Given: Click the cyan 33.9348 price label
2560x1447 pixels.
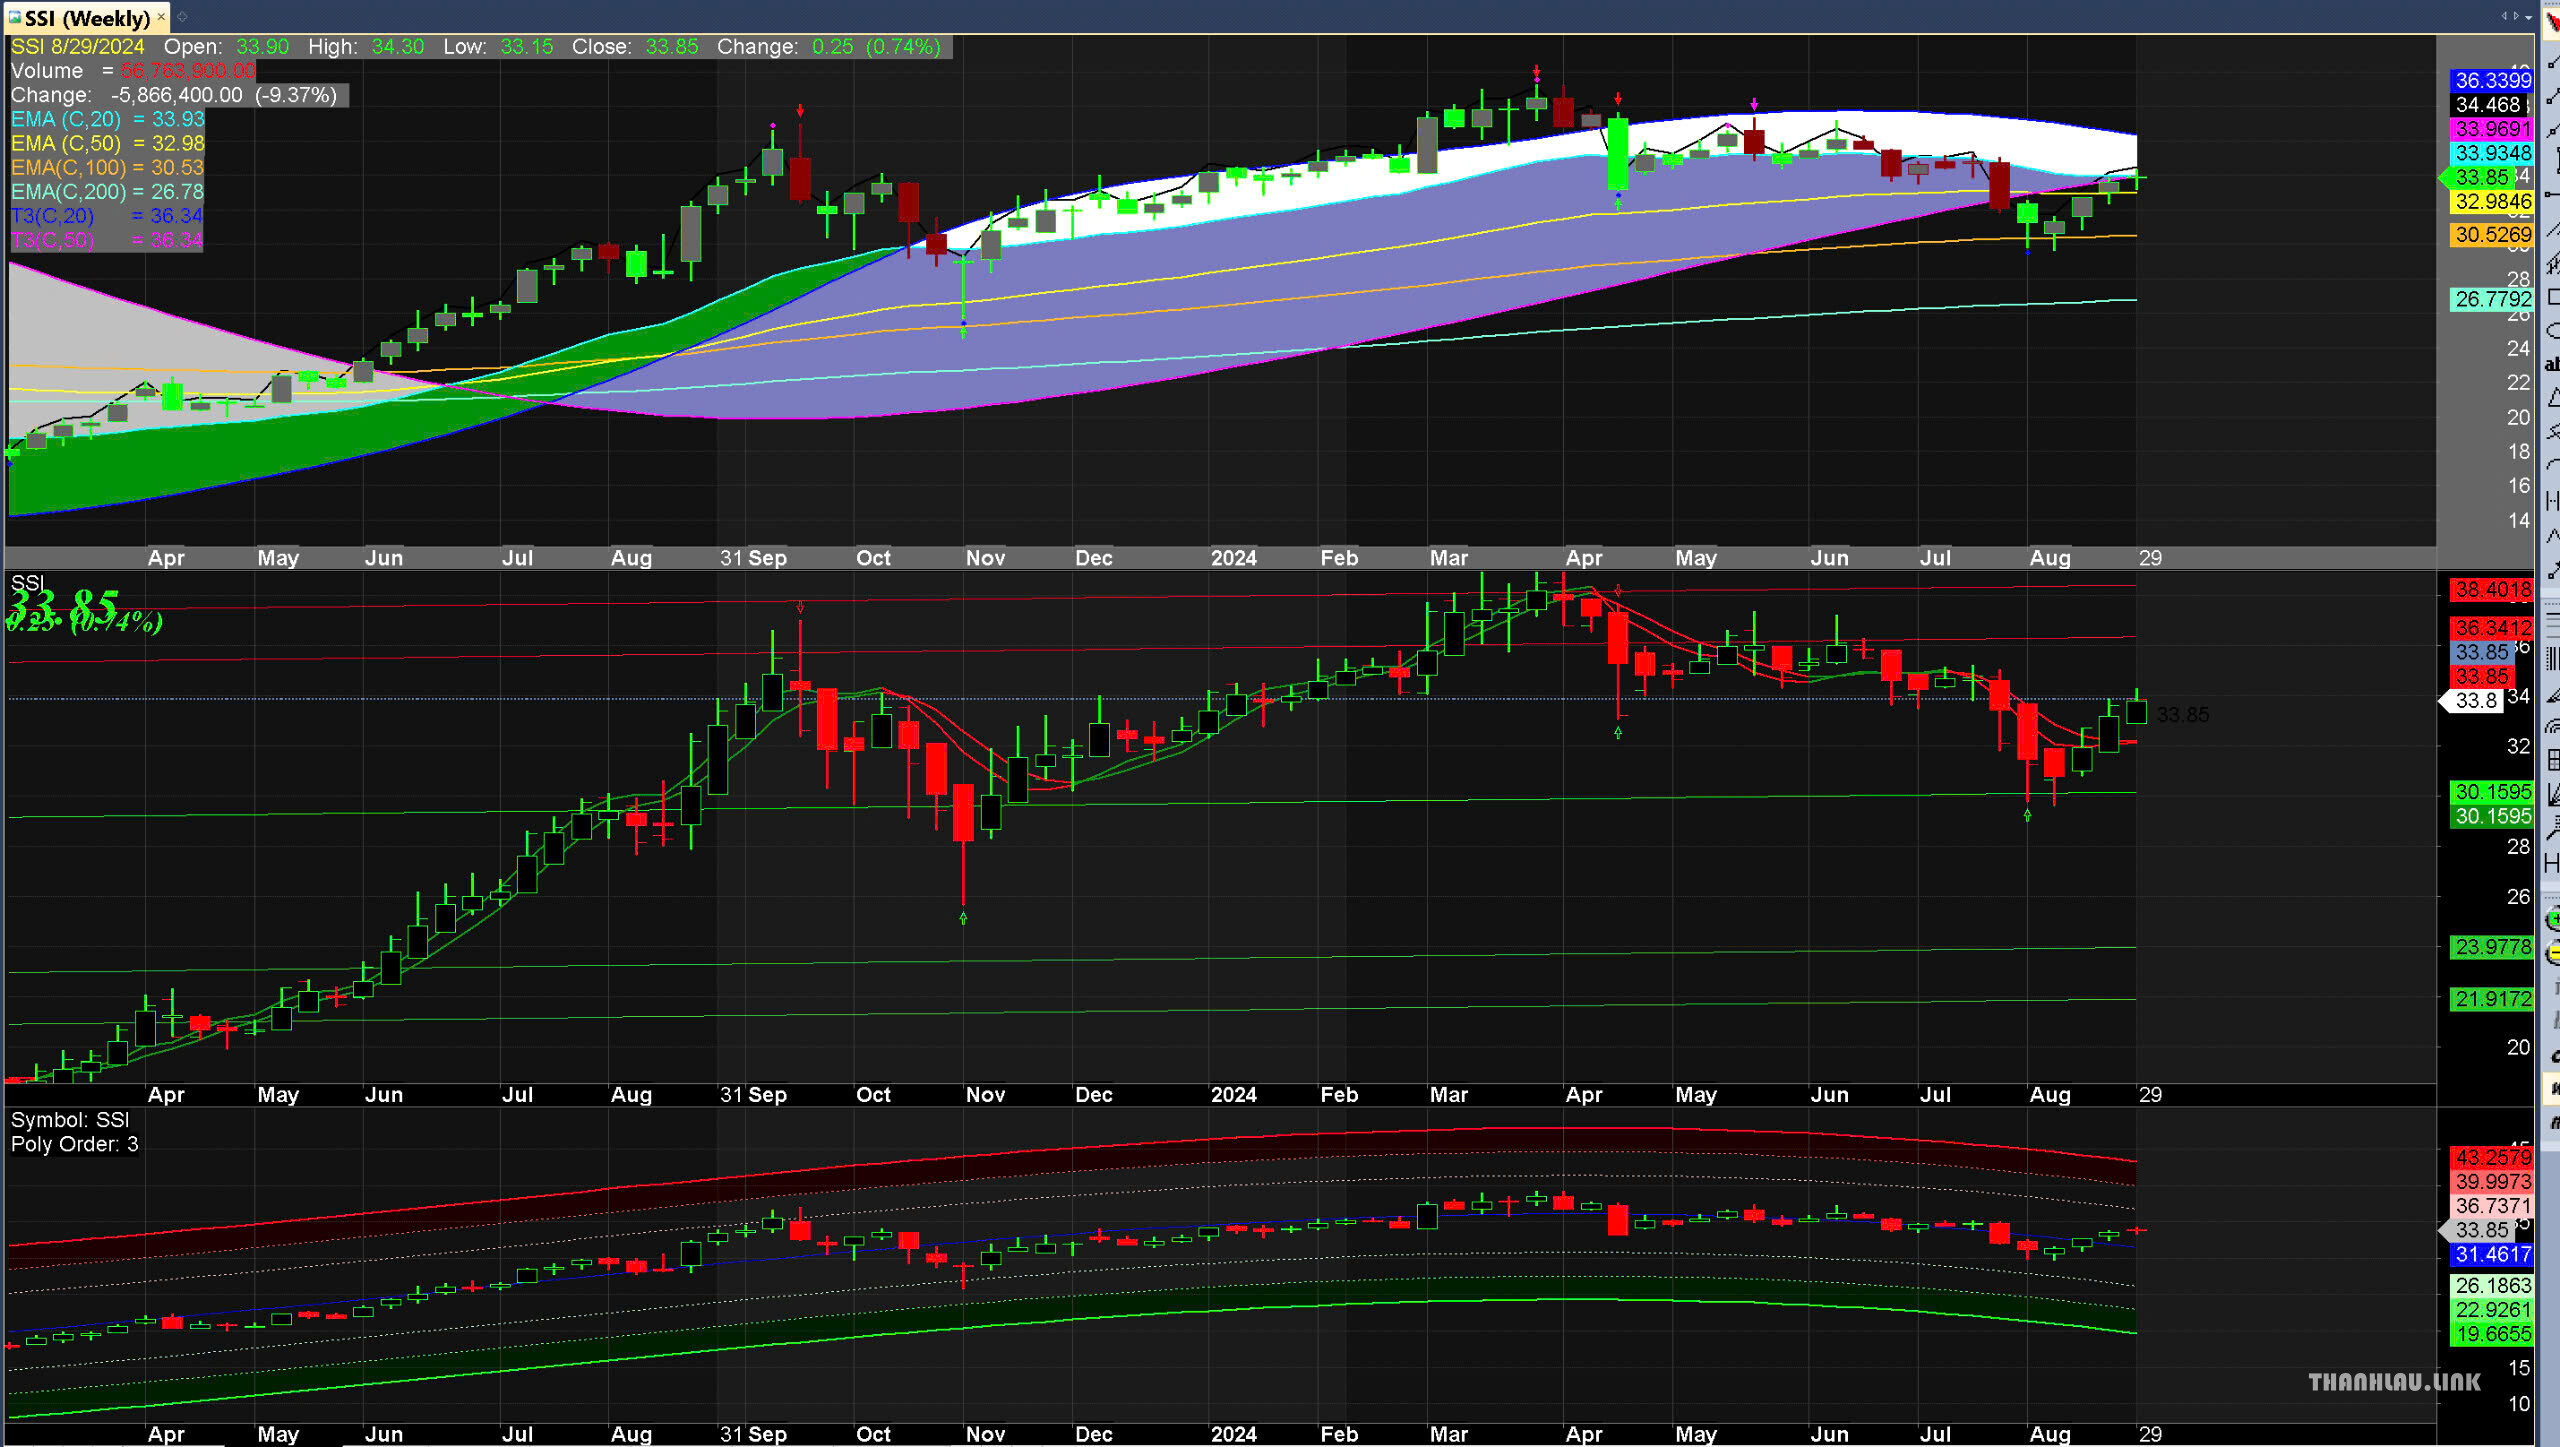Looking at the screenshot, I should click(2493, 153).
